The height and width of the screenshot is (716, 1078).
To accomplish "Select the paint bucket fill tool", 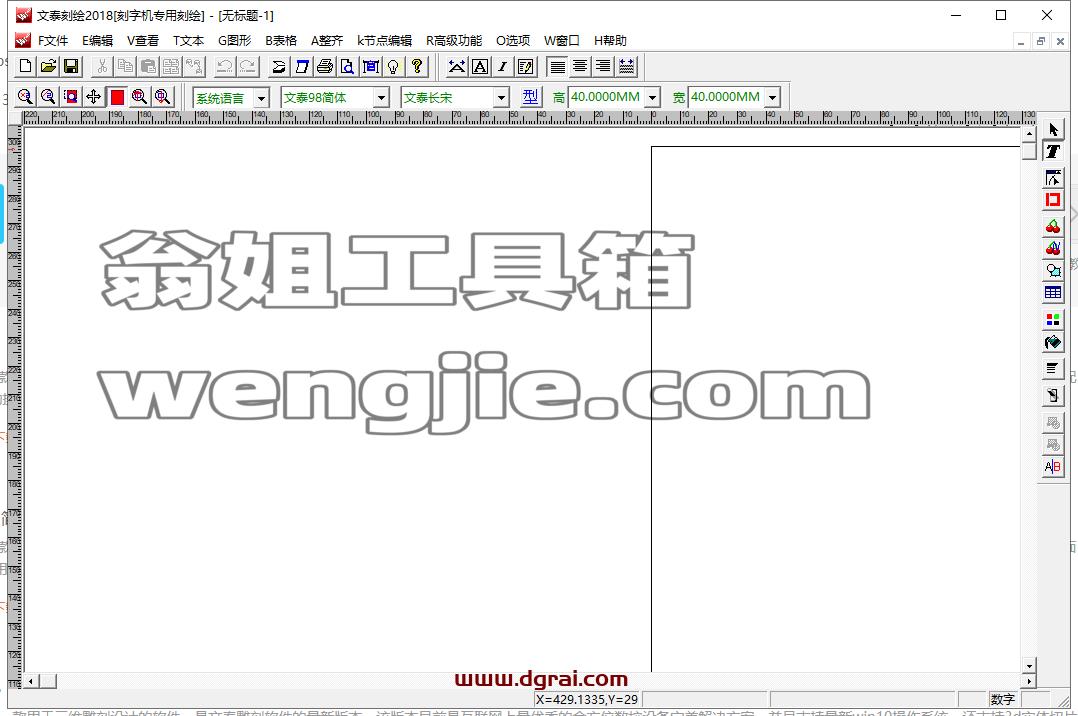I will click(1053, 342).
